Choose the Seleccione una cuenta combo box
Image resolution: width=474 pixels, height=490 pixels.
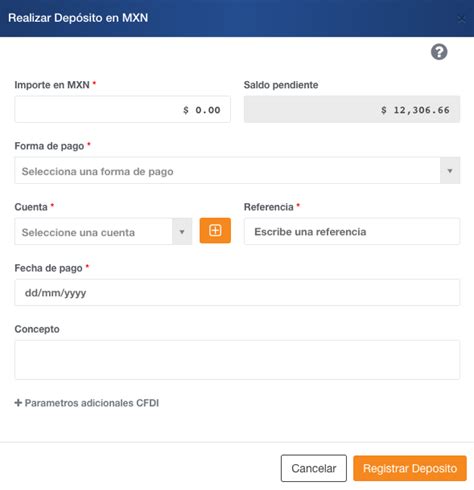tap(103, 232)
